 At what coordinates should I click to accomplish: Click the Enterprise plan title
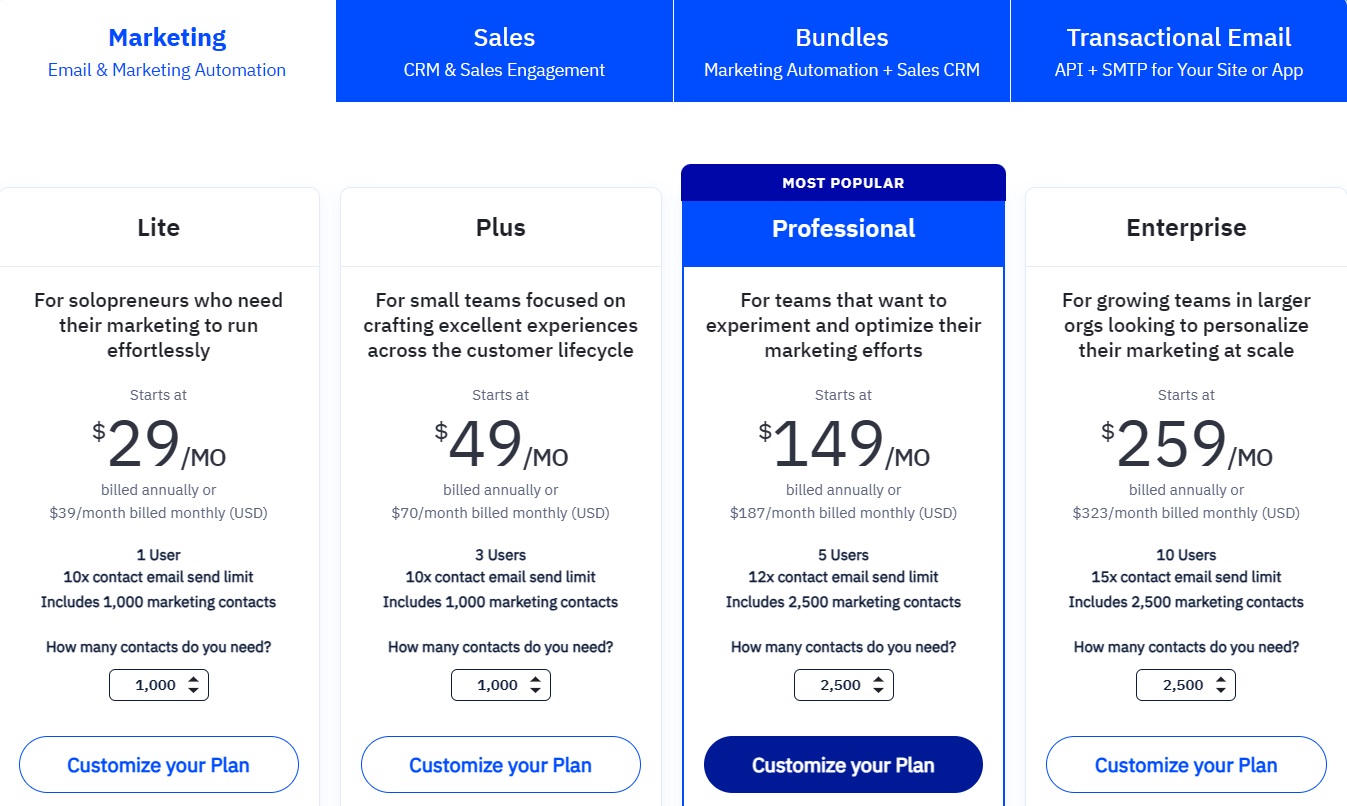[1186, 228]
